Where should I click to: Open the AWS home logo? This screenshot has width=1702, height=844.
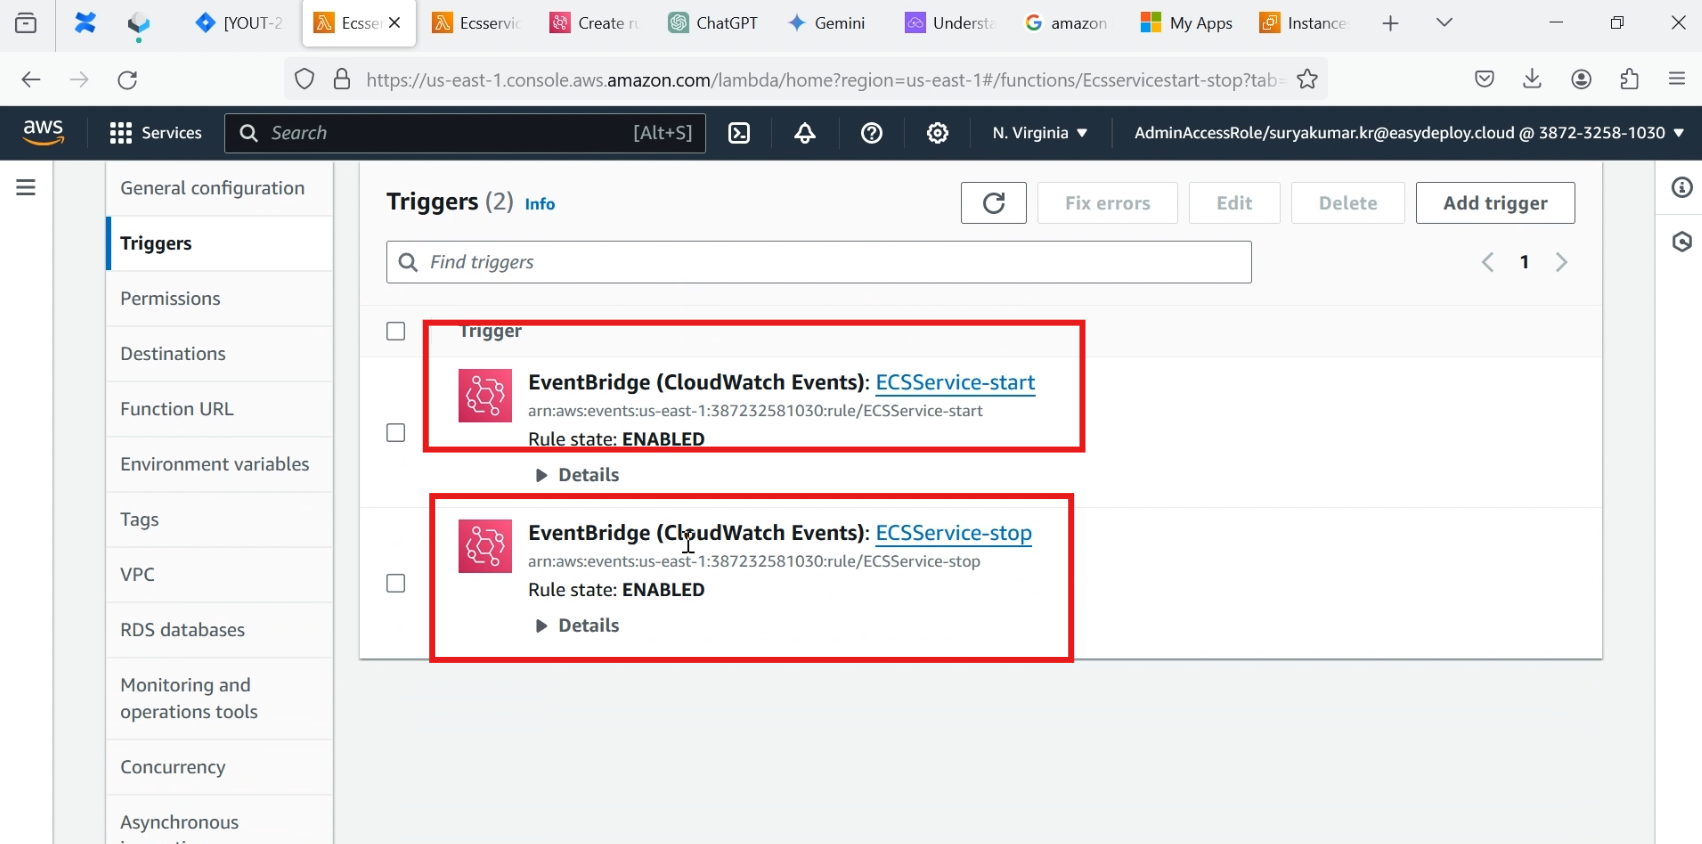point(43,132)
